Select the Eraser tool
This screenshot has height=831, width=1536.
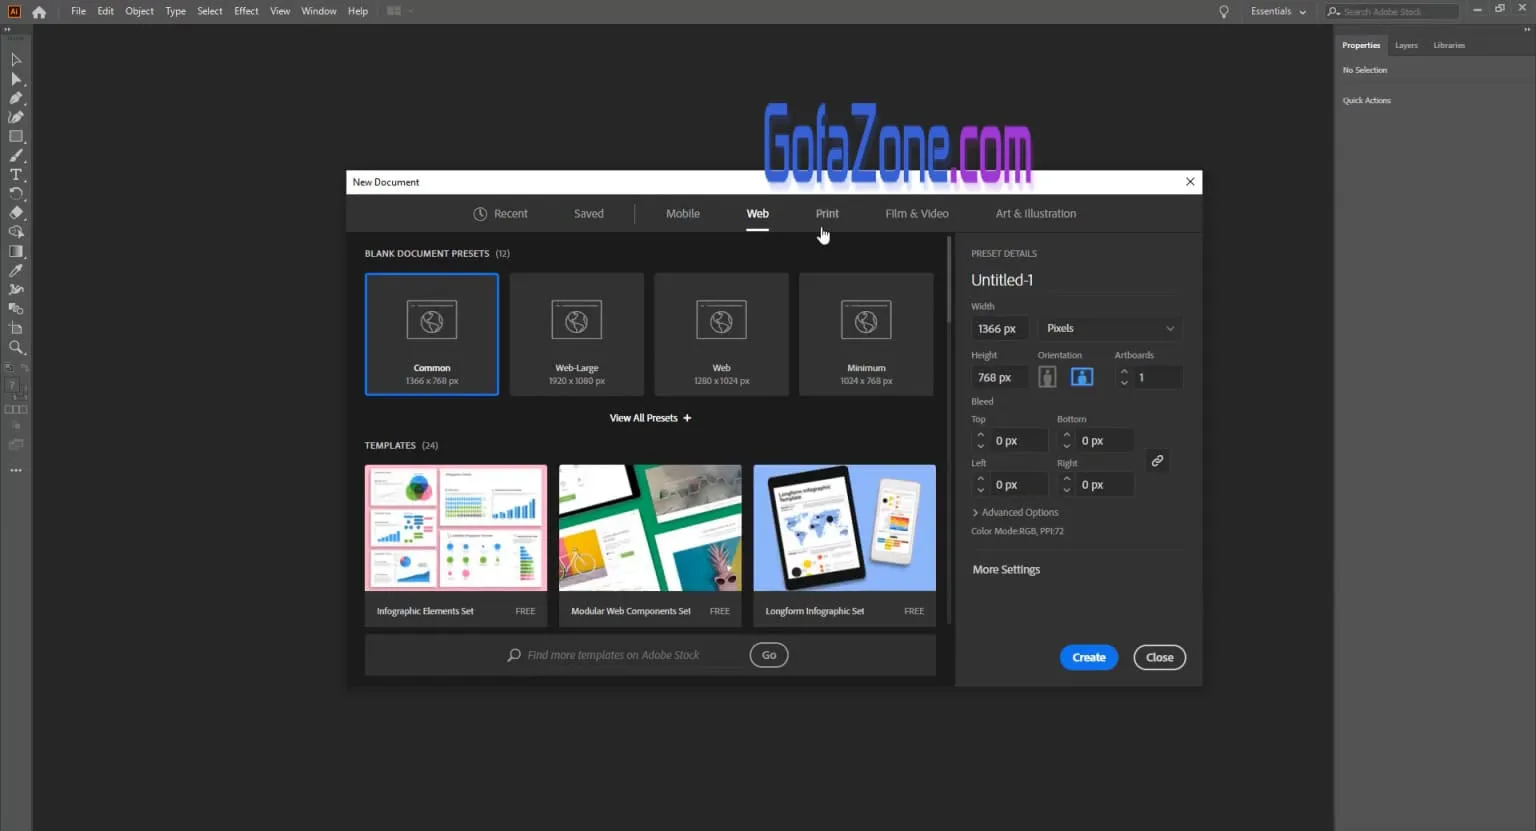pos(16,212)
